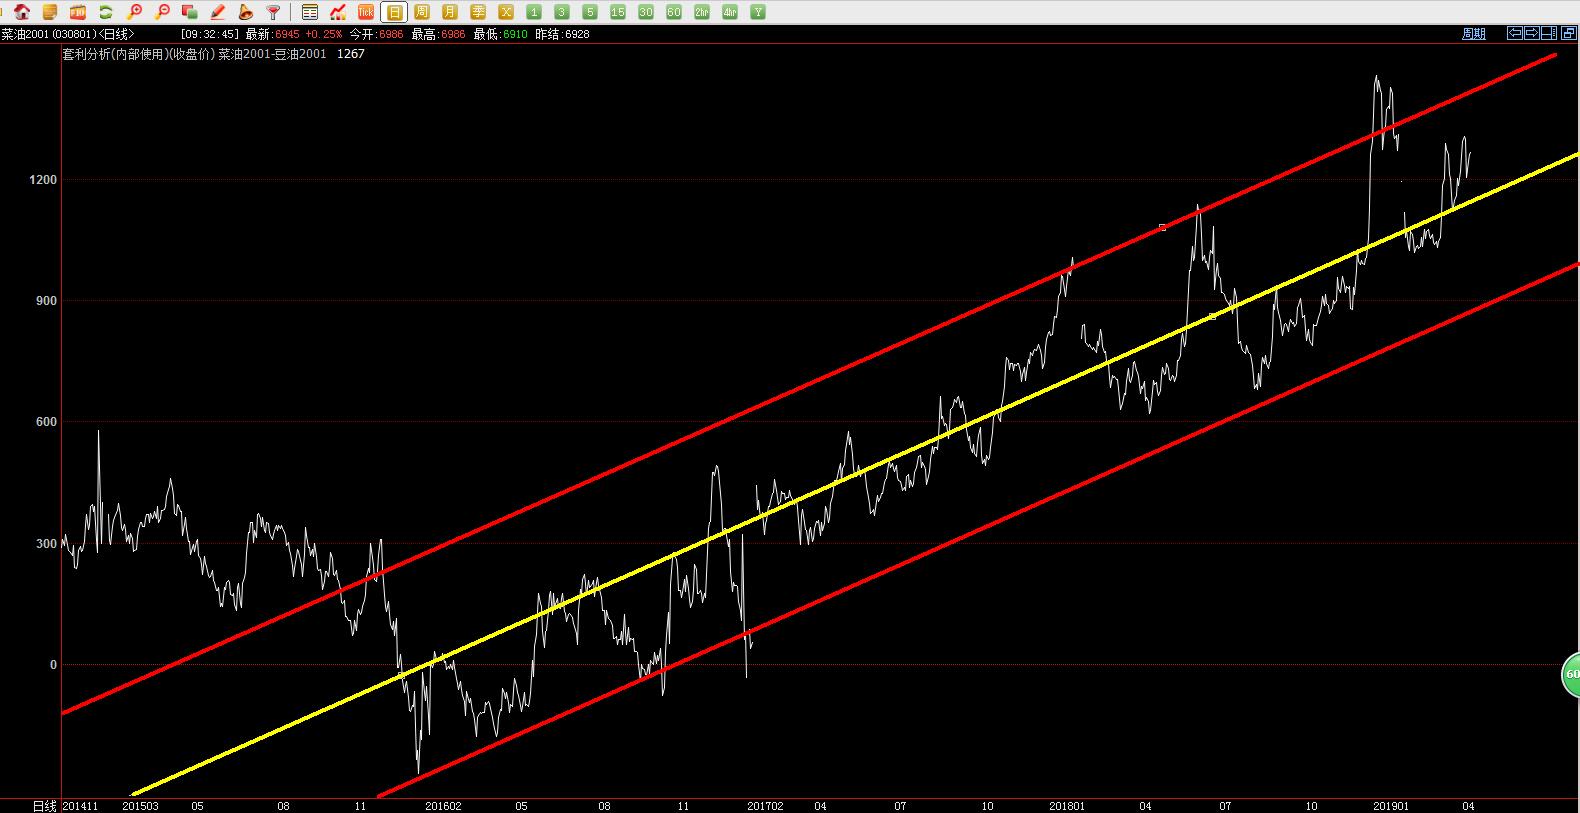The height and width of the screenshot is (813, 1580).
Task: Switch to quarterly (季) period
Action: coord(478,12)
